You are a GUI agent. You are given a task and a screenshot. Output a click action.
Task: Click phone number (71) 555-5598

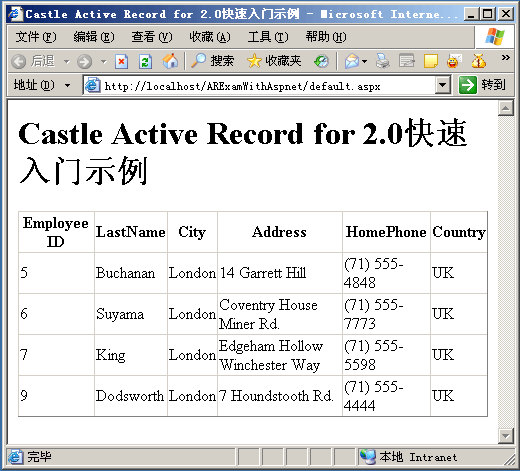coord(373,355)
